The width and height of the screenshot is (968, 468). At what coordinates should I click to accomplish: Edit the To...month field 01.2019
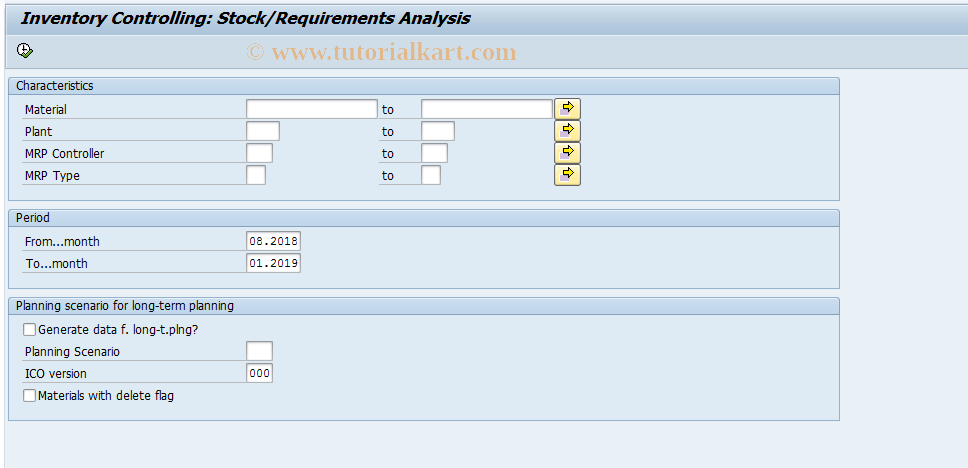pos(273,263)
